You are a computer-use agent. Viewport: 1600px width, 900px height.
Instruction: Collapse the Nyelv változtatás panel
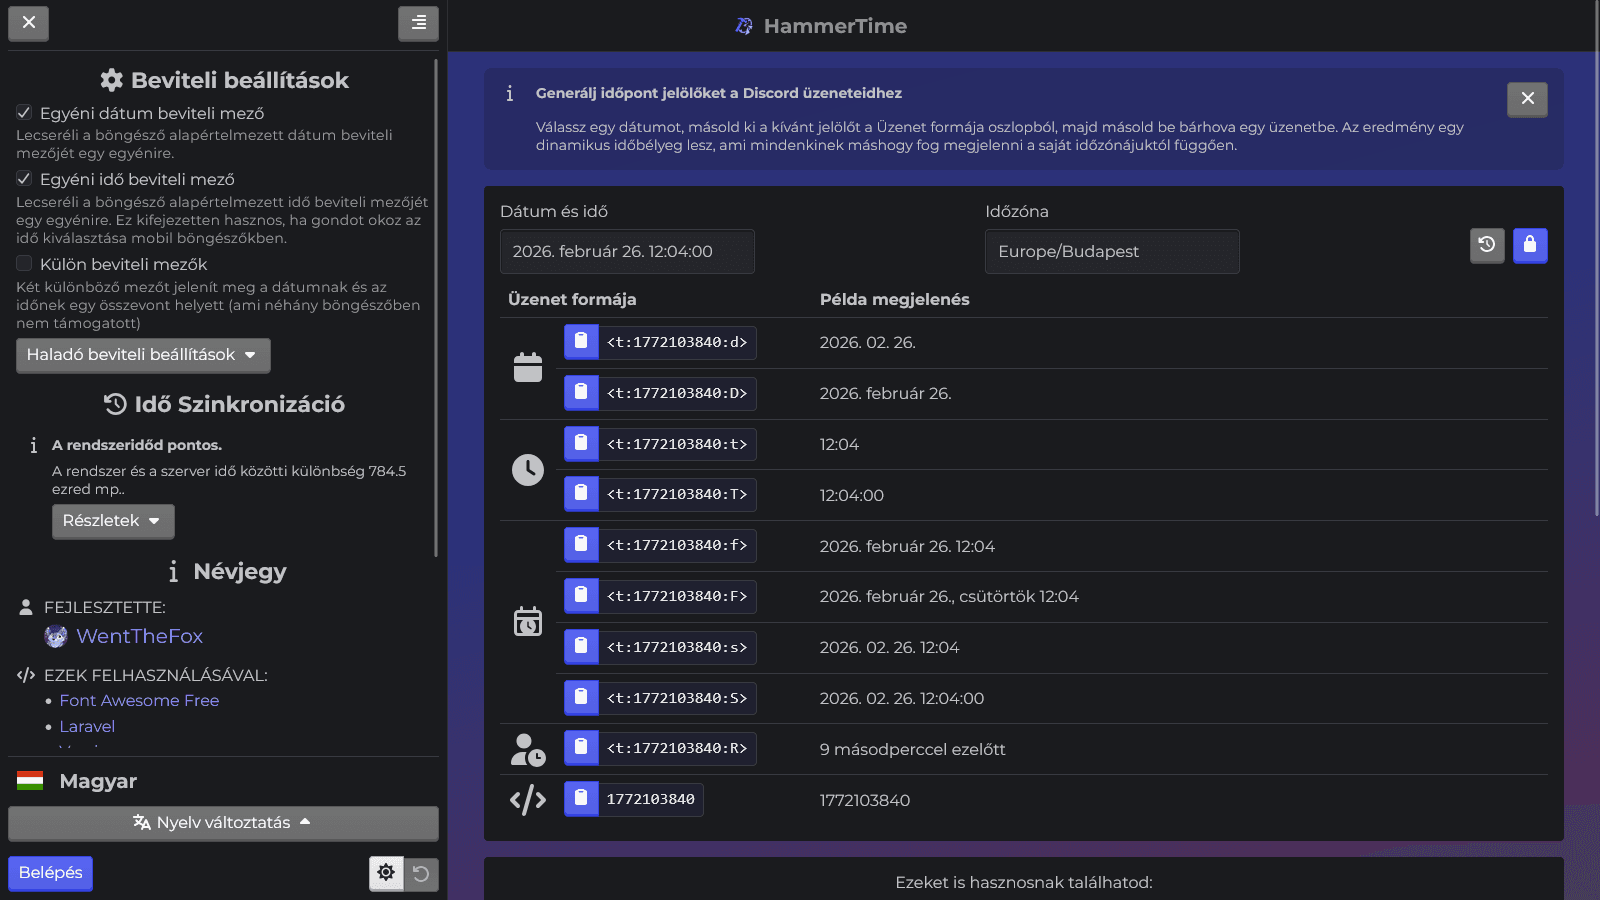[x=222, y=823]
